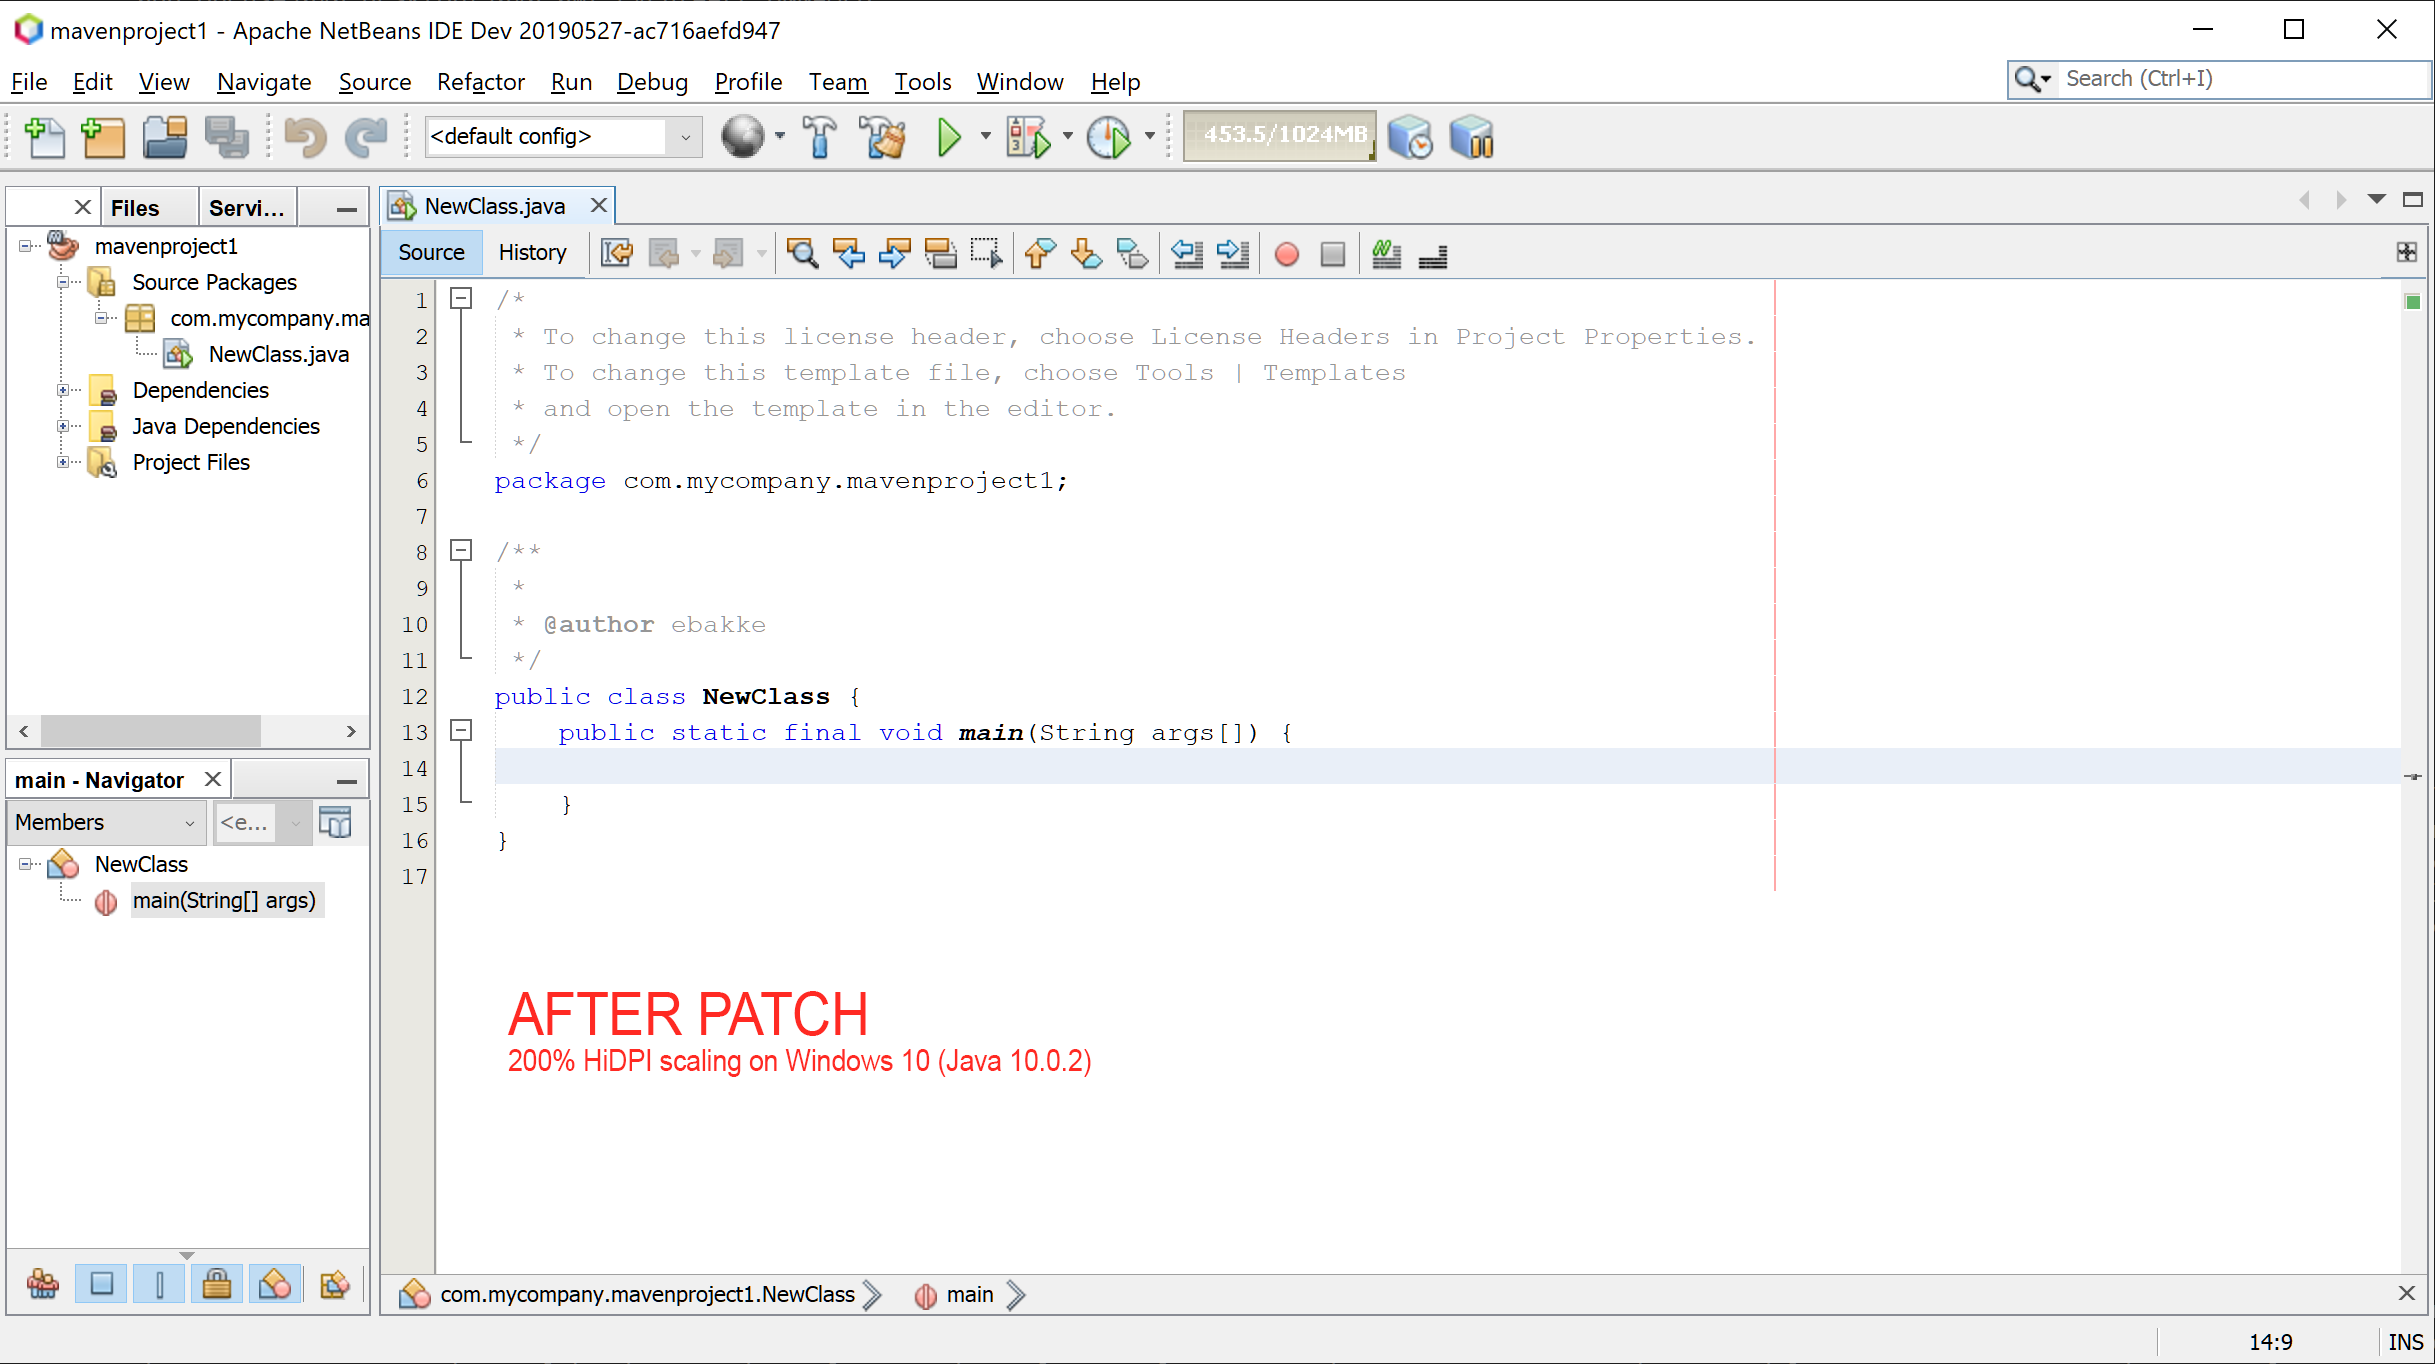Open the Refactor menu
Image resolution: width=2435 pixels, height=1364 pixels.
click(480, 82)
